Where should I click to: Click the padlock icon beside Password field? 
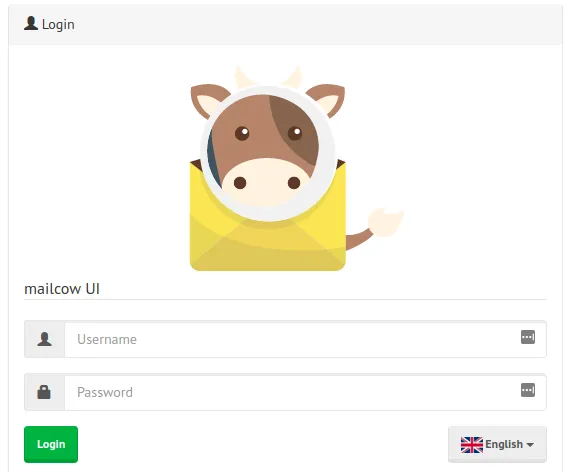tap(44, 392)
